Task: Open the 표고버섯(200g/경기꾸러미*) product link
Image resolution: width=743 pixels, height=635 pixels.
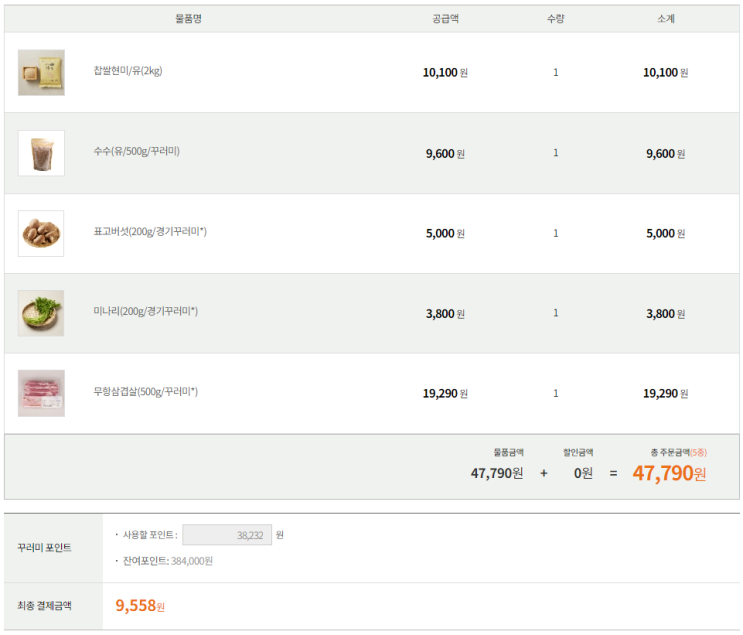Action: (150, 232)
